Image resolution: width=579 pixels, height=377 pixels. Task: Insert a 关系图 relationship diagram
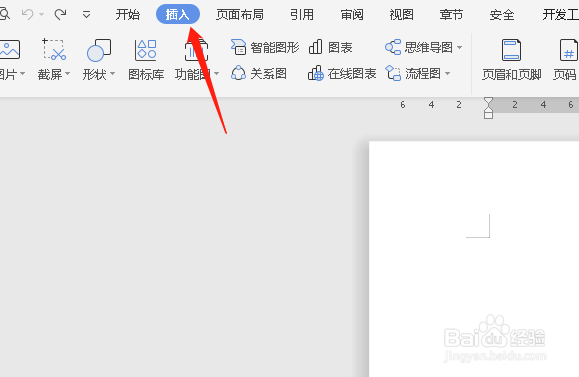(259, 73)
